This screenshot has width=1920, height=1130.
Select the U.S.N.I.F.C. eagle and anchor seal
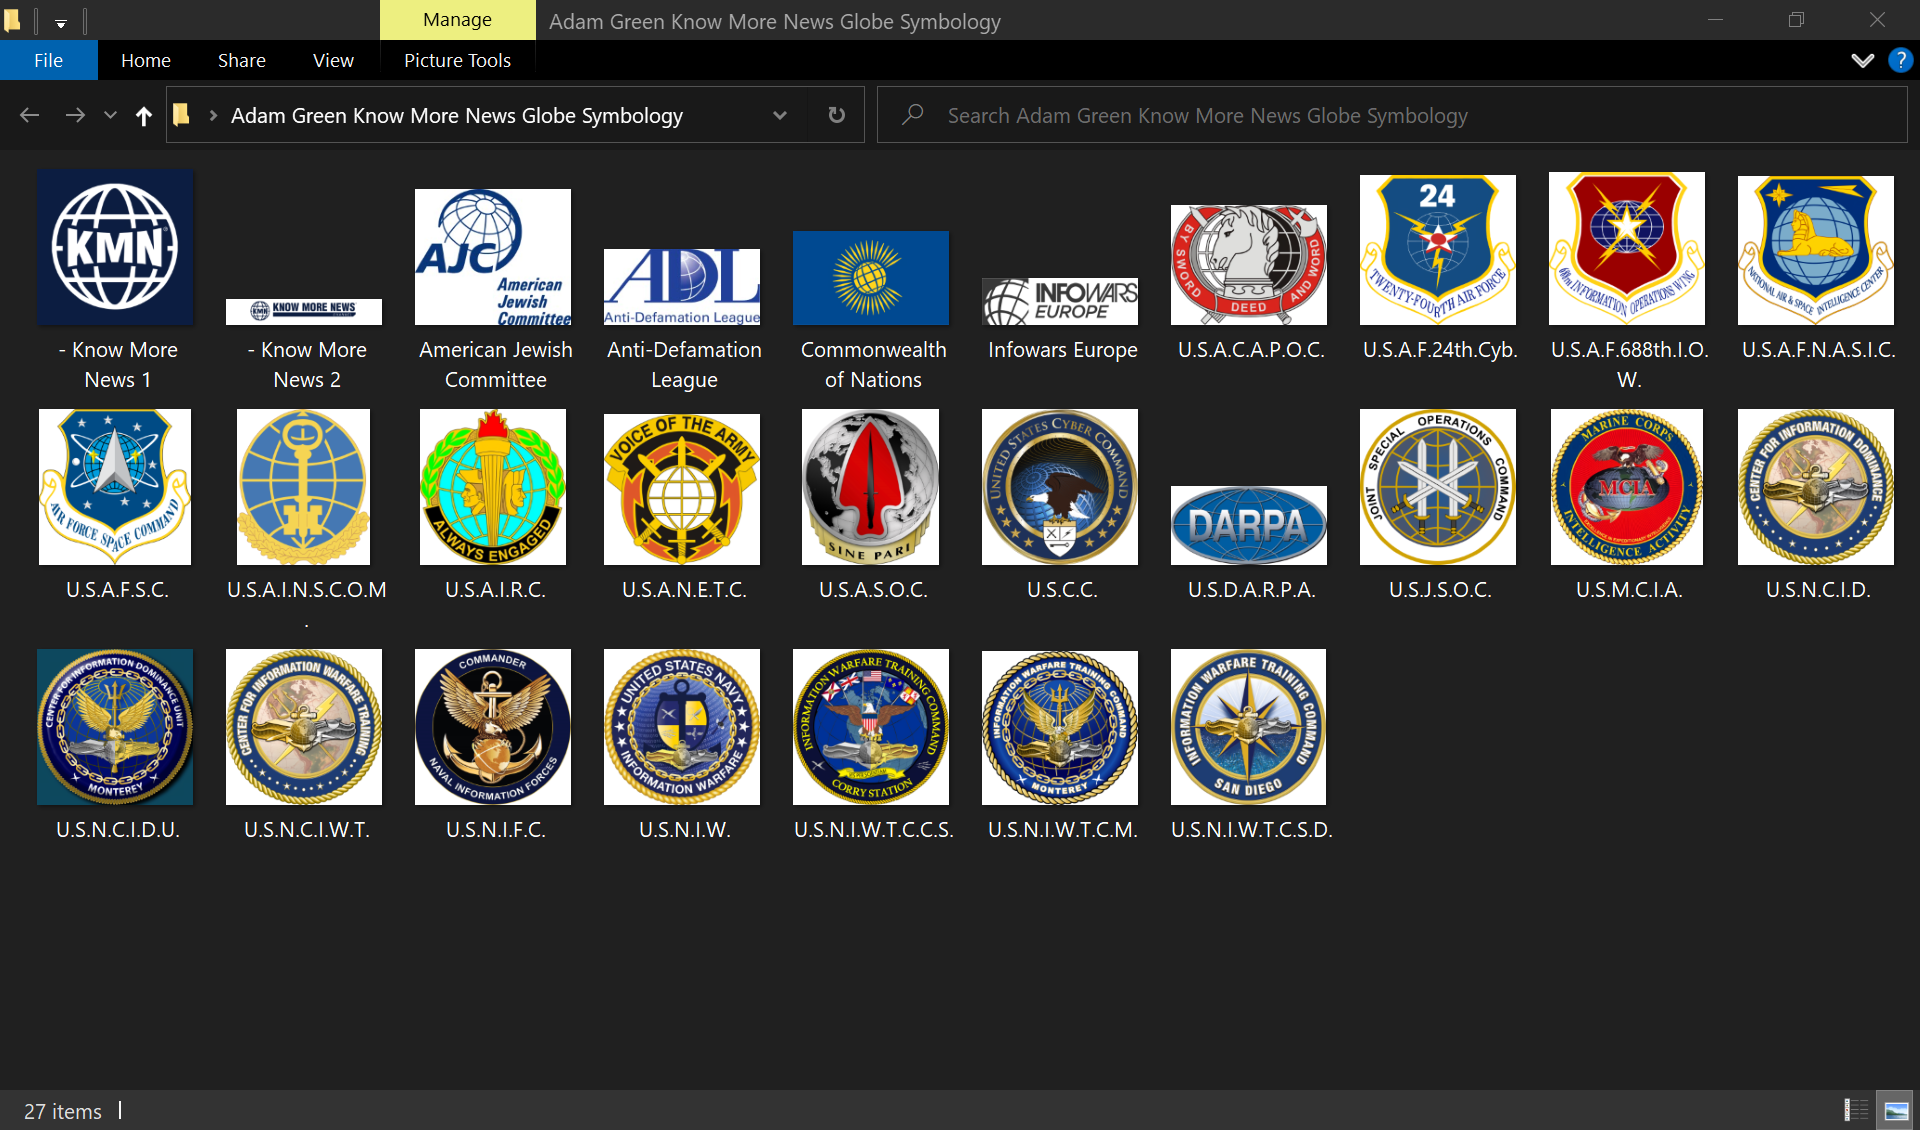coord(493,727)
